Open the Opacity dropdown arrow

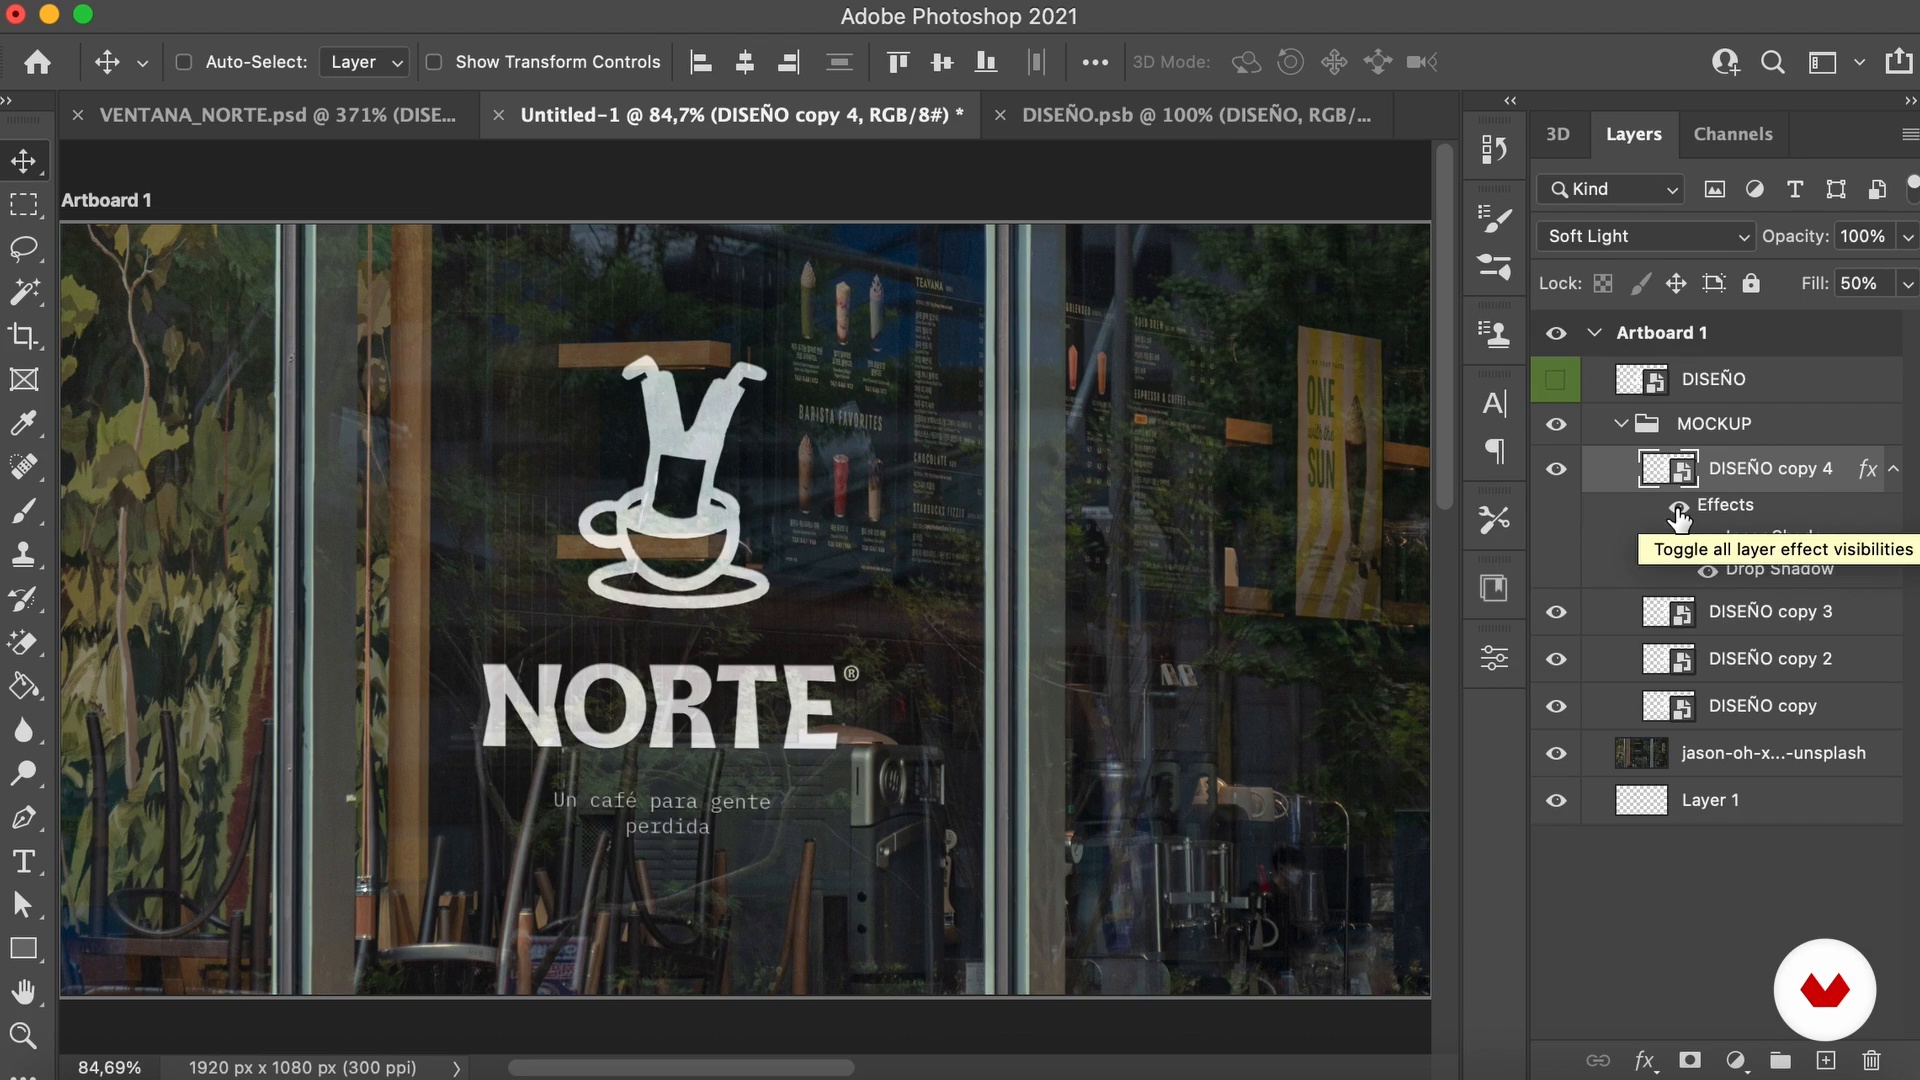(1907, 237)
